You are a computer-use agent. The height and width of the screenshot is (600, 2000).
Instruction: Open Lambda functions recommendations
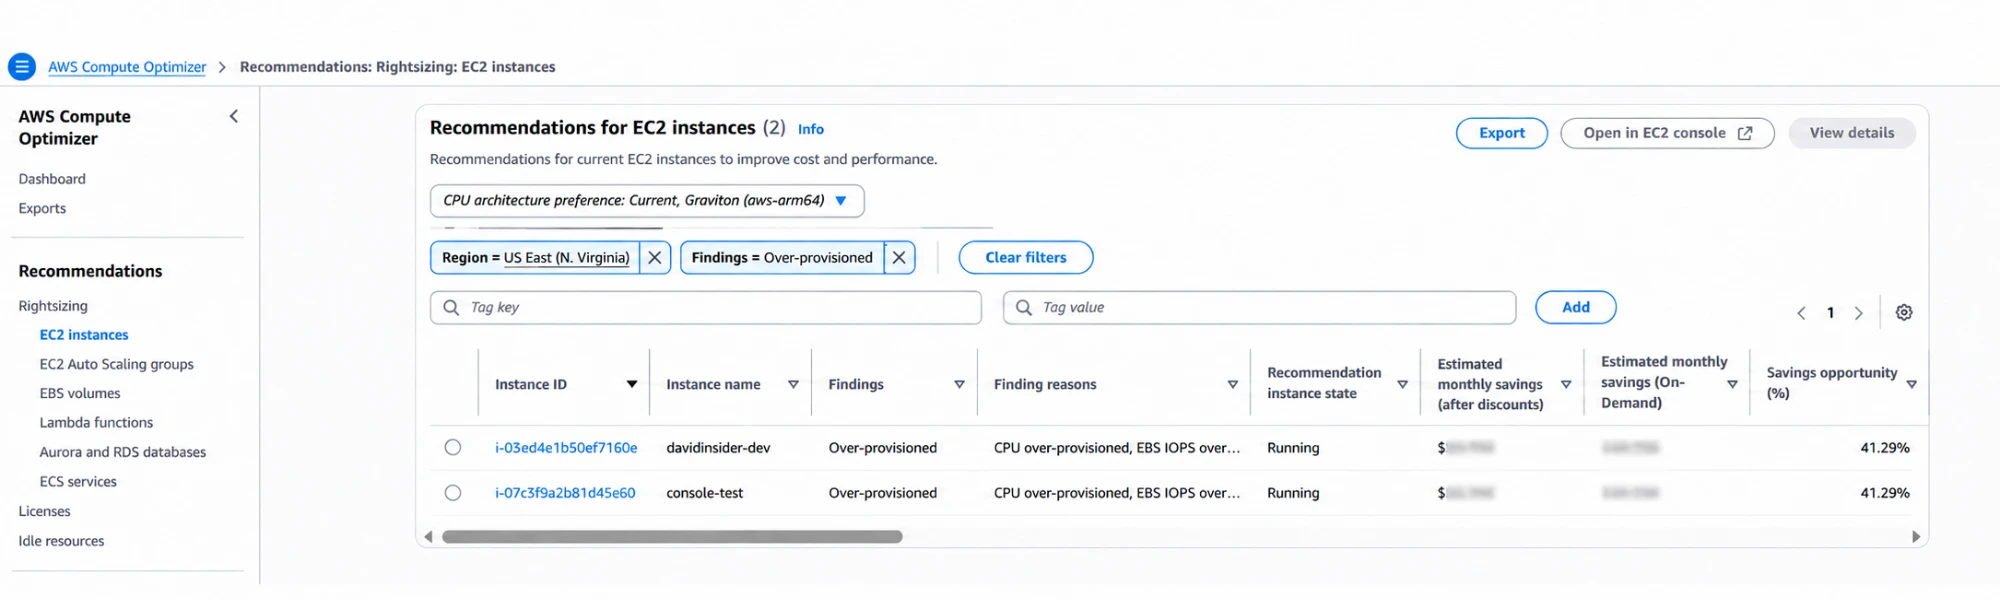[96, 423]
